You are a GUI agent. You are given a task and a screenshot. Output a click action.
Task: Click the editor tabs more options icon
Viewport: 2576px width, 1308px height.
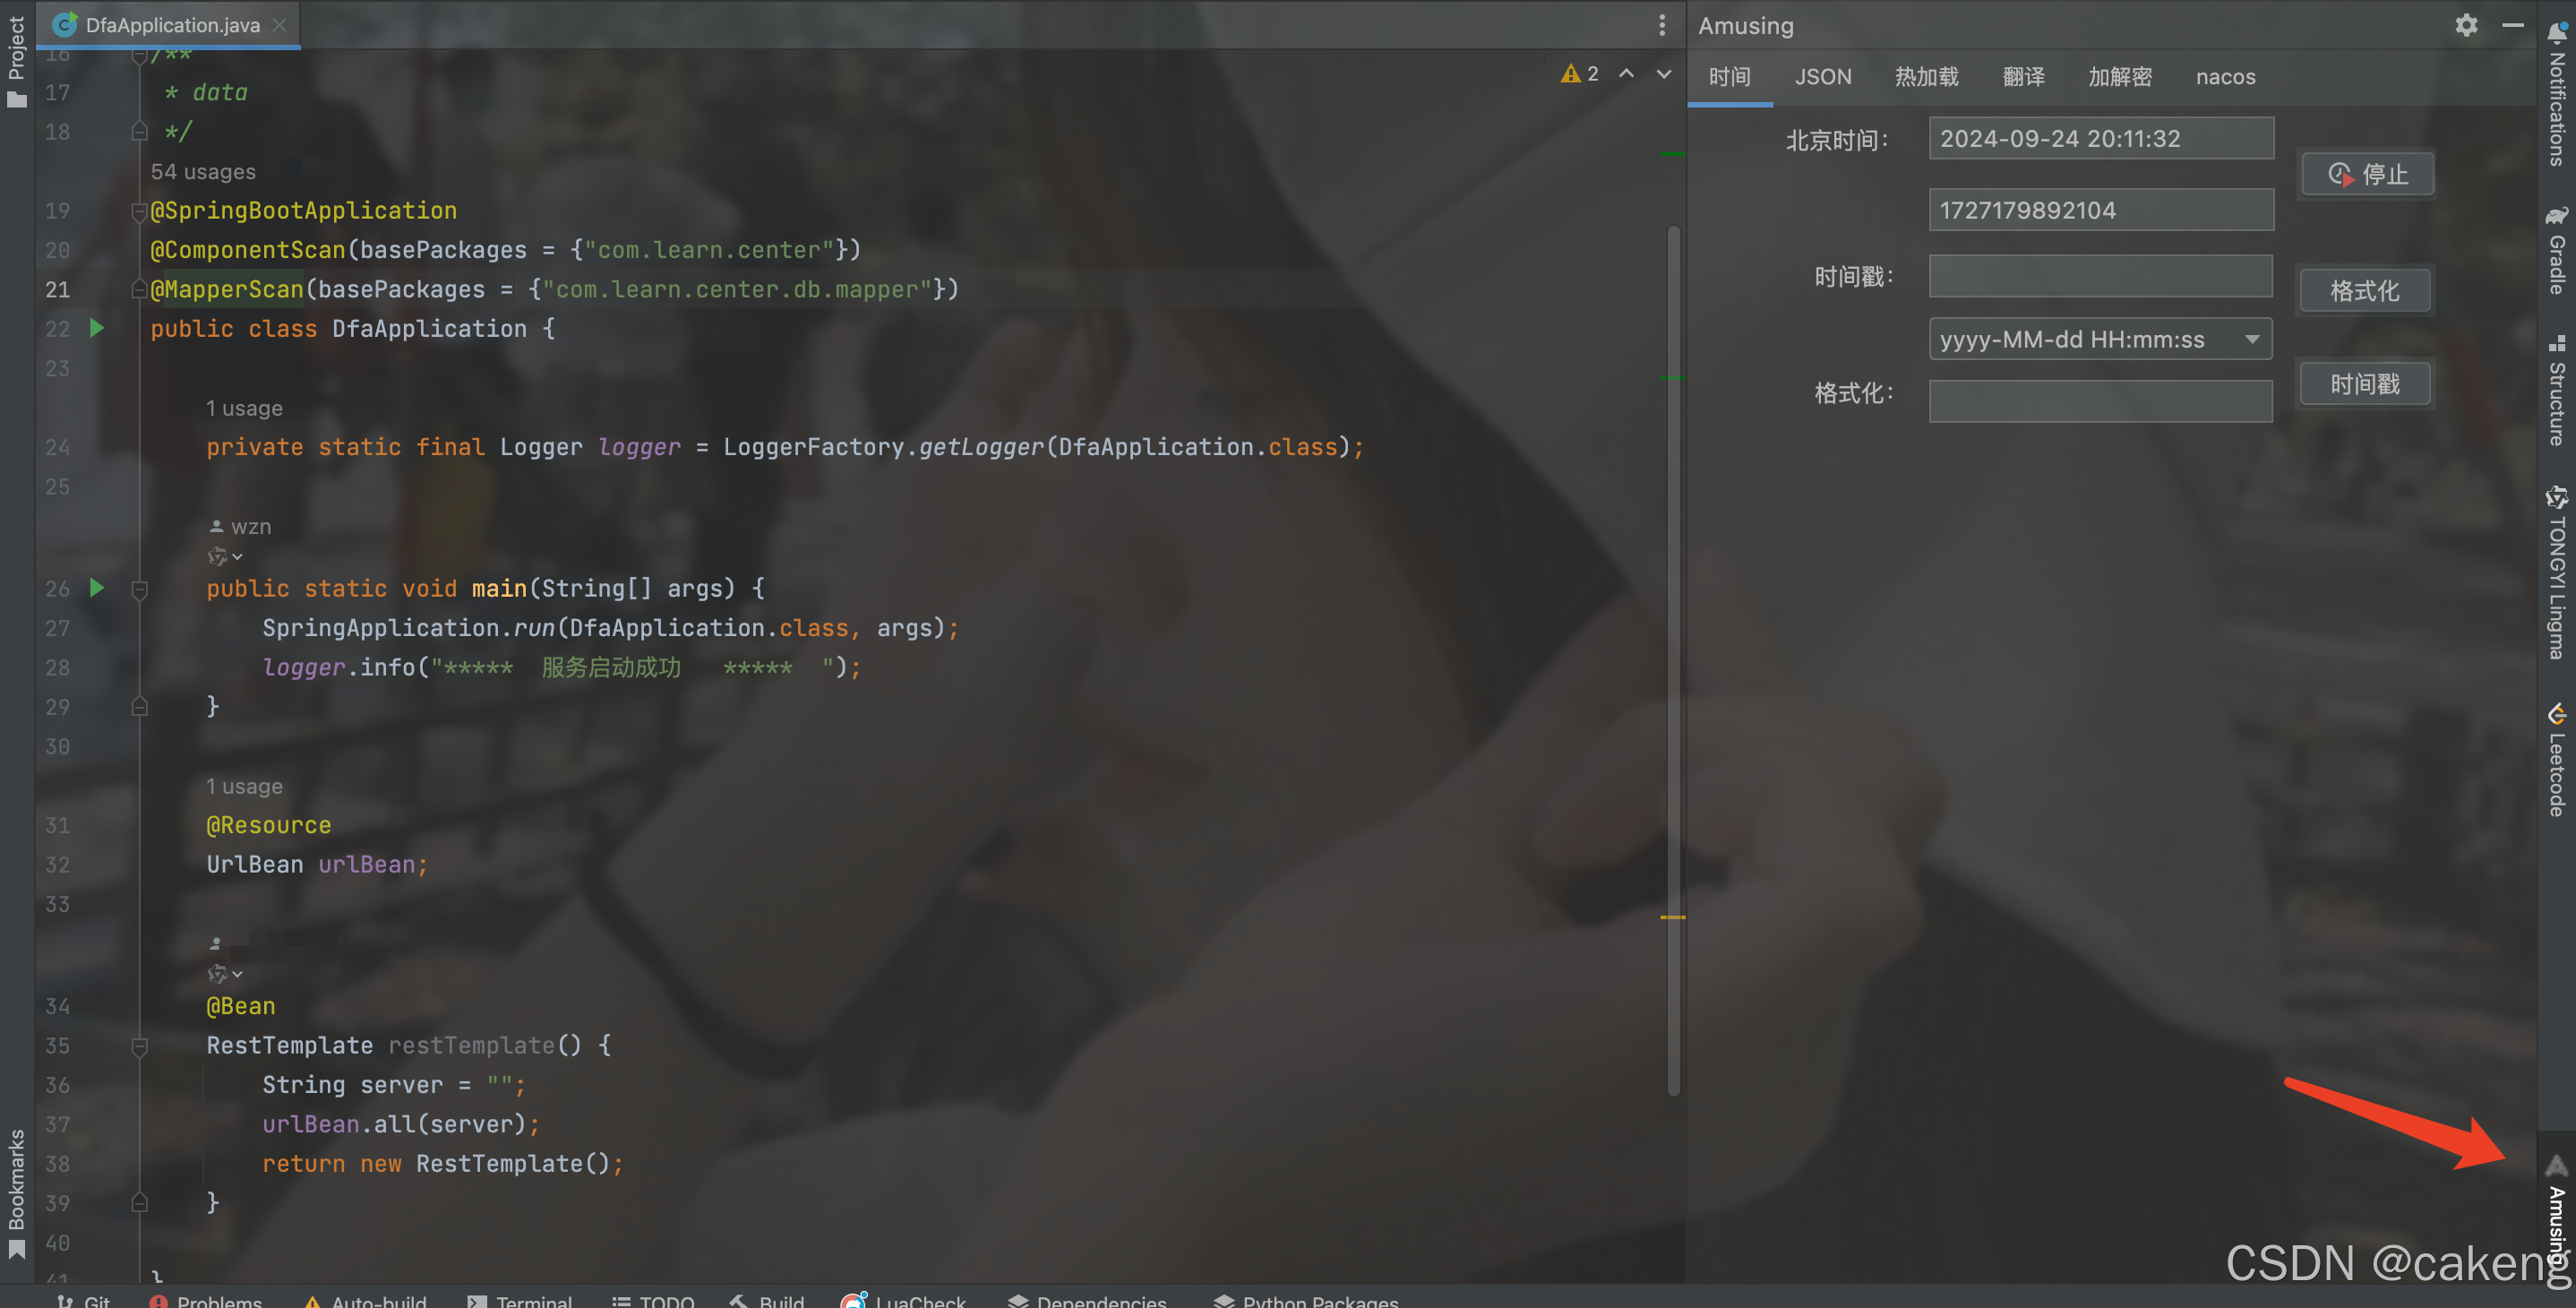point(1662,25)
